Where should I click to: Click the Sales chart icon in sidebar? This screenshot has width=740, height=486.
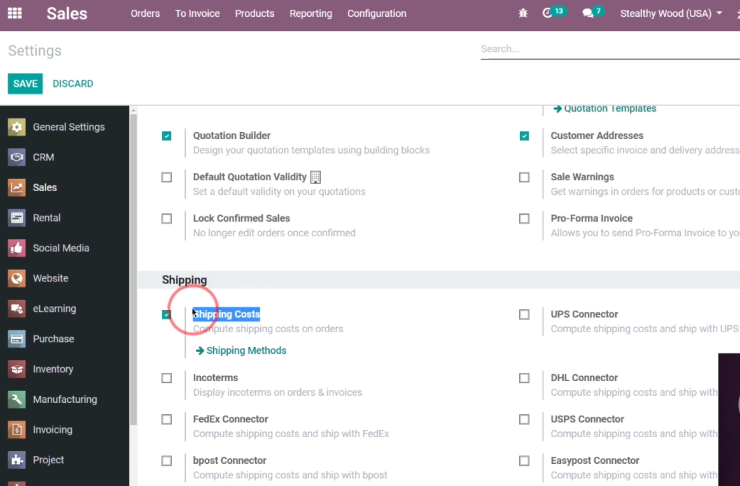(x=17, y=187)
